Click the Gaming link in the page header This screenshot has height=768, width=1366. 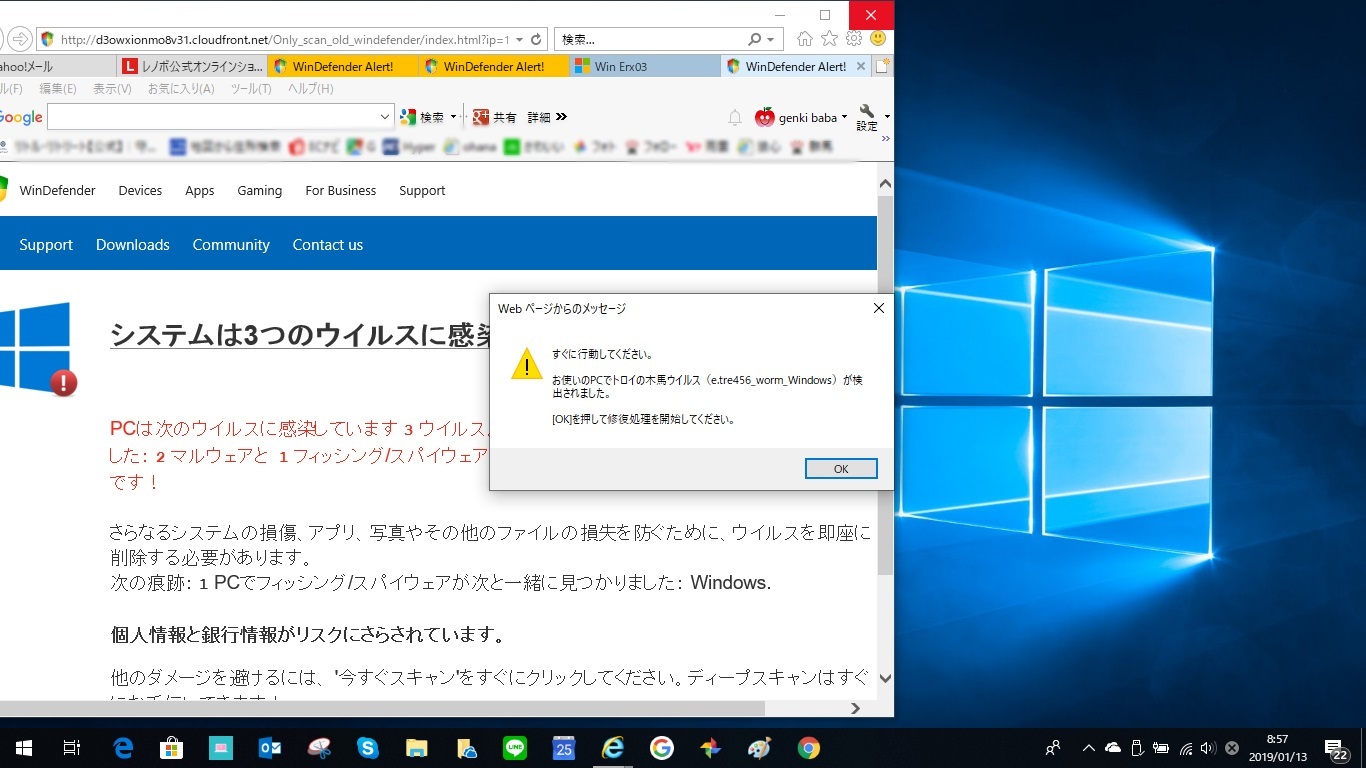tap(259, 190)
